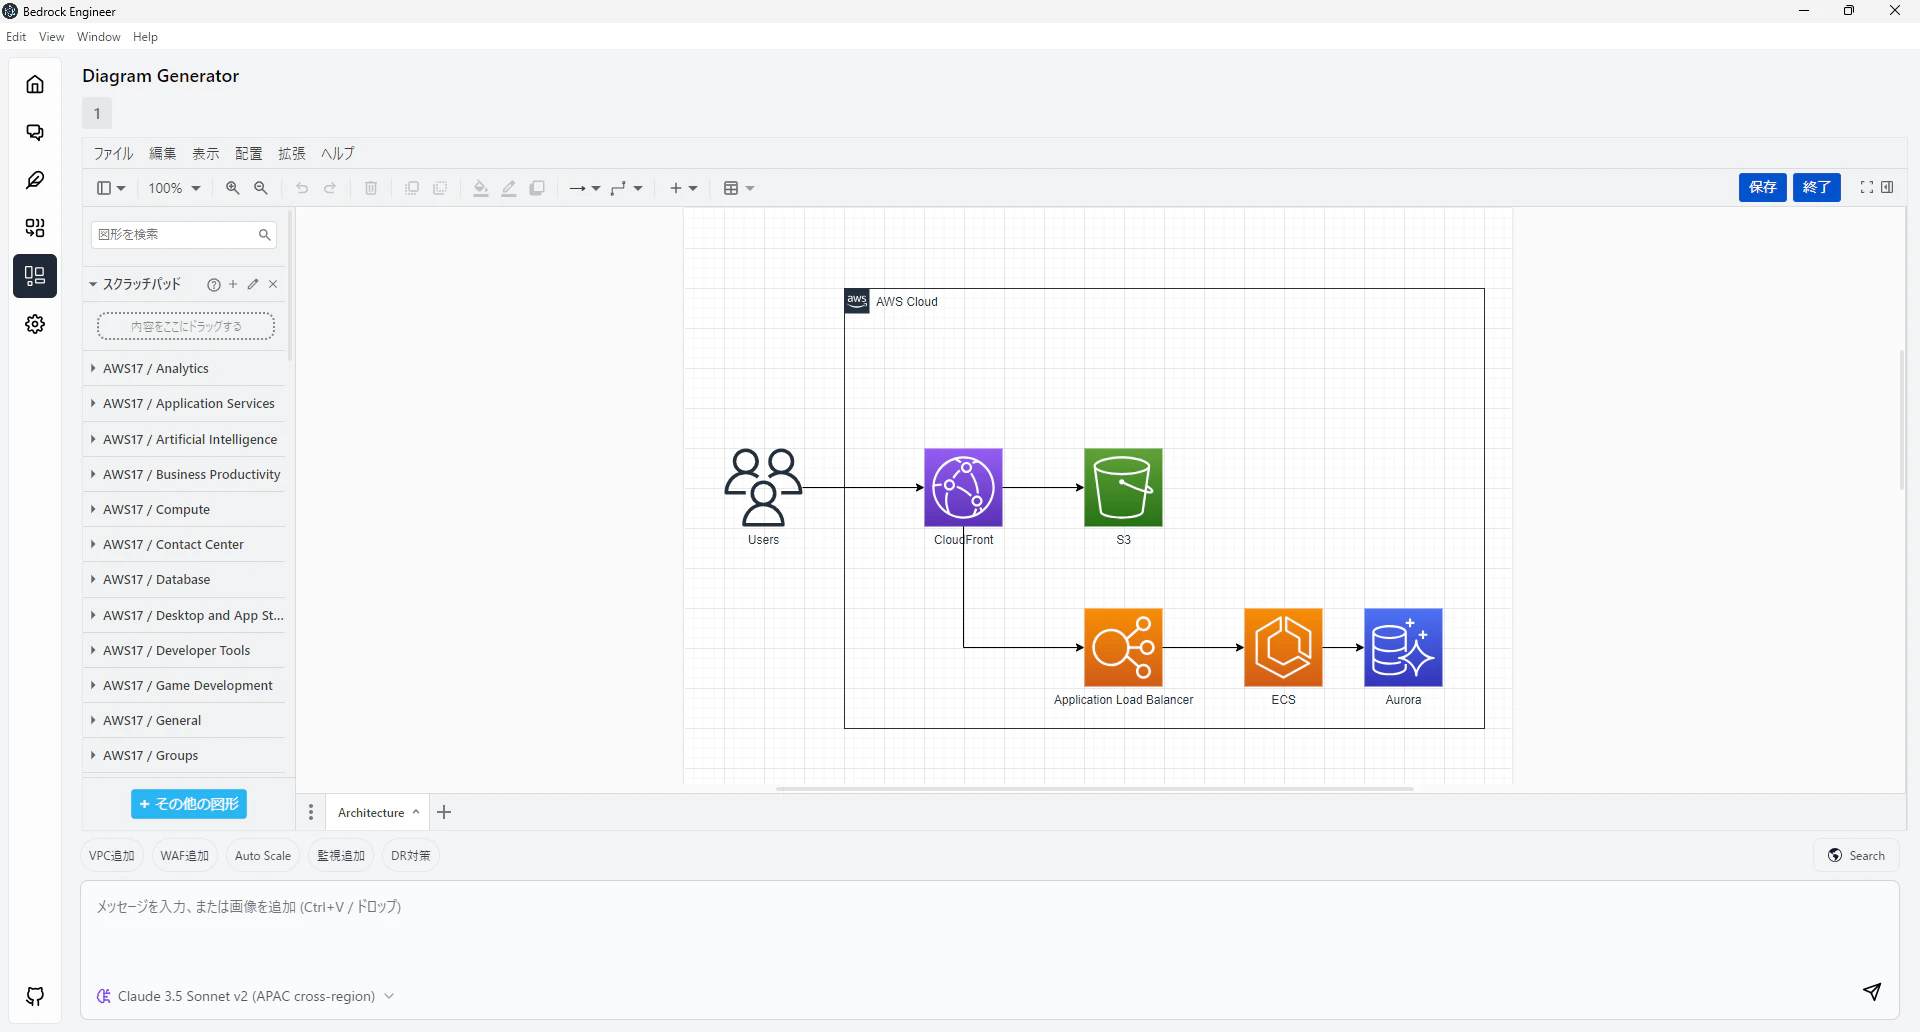Image resolution: width=1920 pixels, height=1032 pixels.
Task: Open the 拡張 menu
Action: click(x=292, y=154)
